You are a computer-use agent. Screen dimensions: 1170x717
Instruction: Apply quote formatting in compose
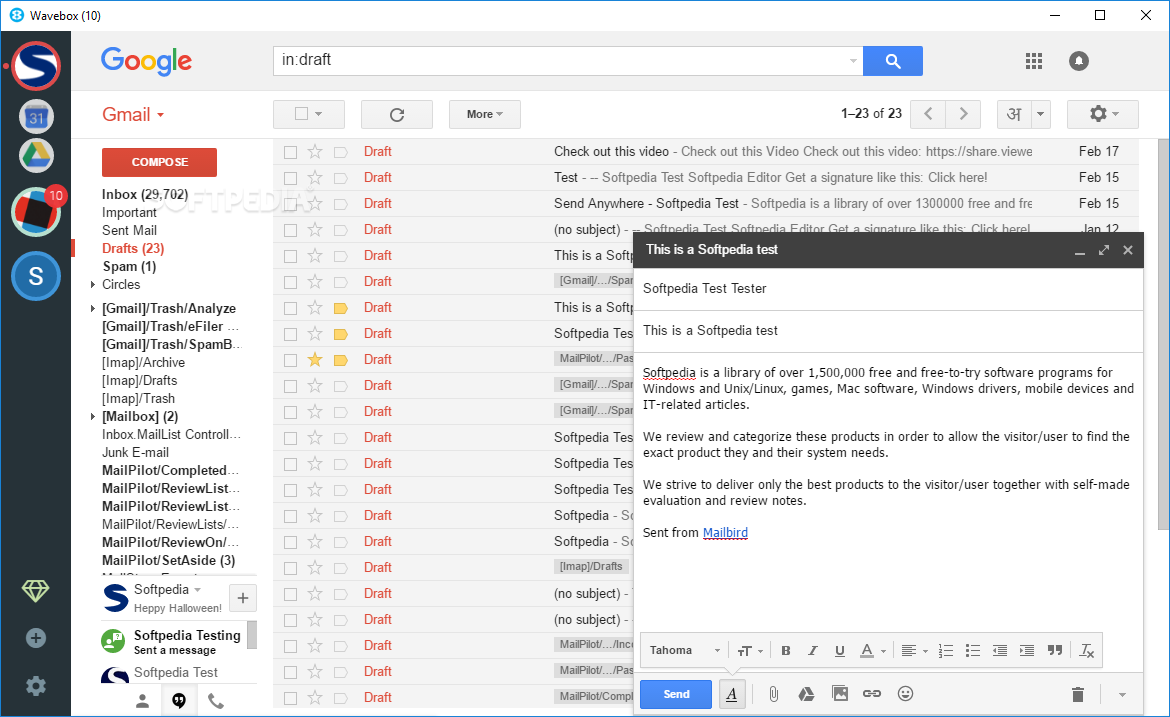pyautogui.click(x=1054, y=651)
